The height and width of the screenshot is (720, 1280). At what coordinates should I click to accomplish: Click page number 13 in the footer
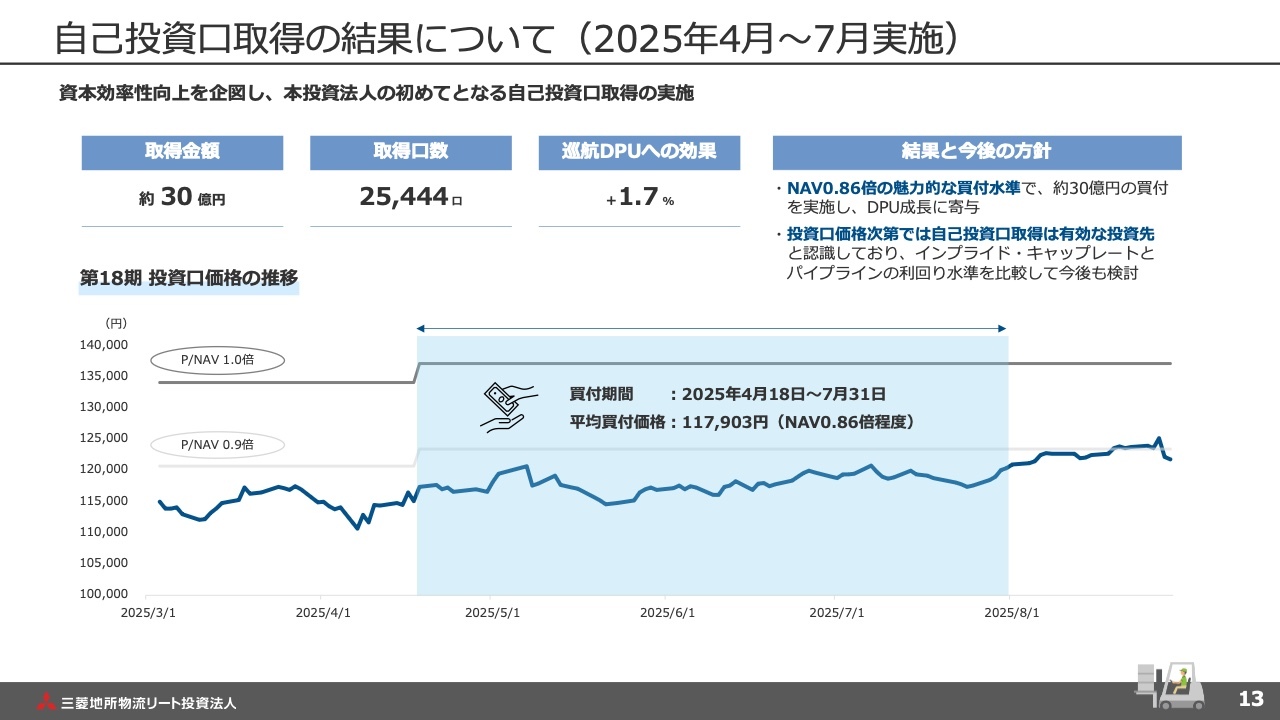tap(1251, 698)
